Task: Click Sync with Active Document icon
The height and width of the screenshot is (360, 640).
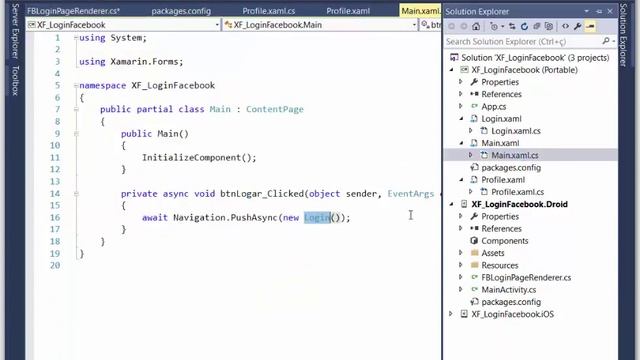Action: tap(512, 27)
